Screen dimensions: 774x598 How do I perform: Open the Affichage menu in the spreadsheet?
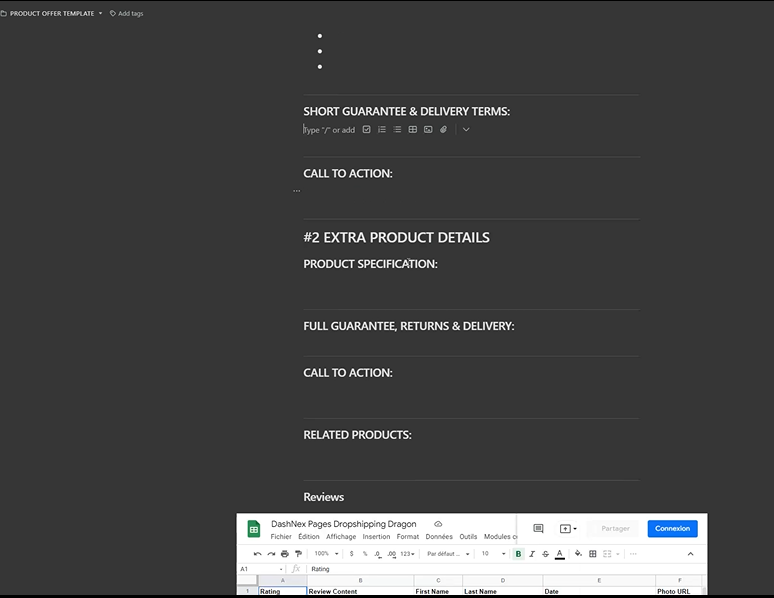[341, 537]
